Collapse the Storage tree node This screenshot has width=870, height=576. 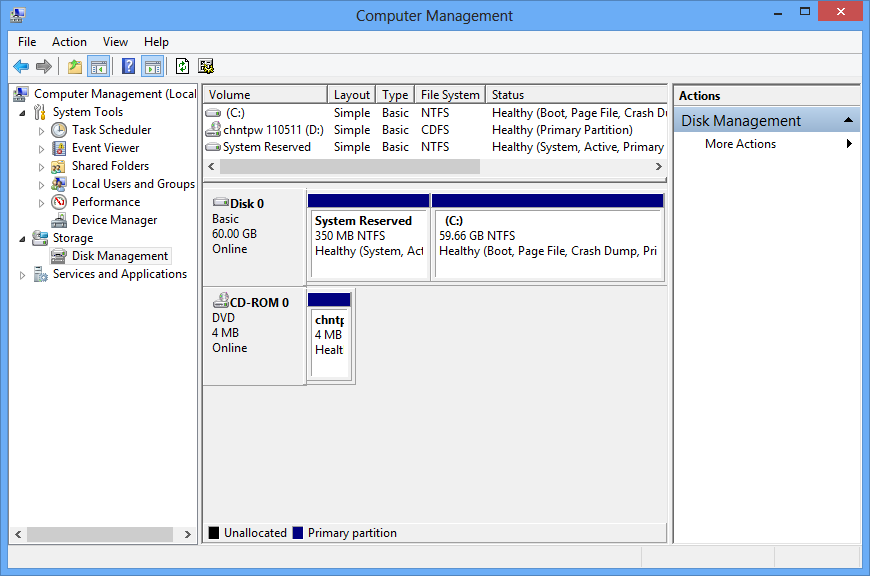point(23,238)
